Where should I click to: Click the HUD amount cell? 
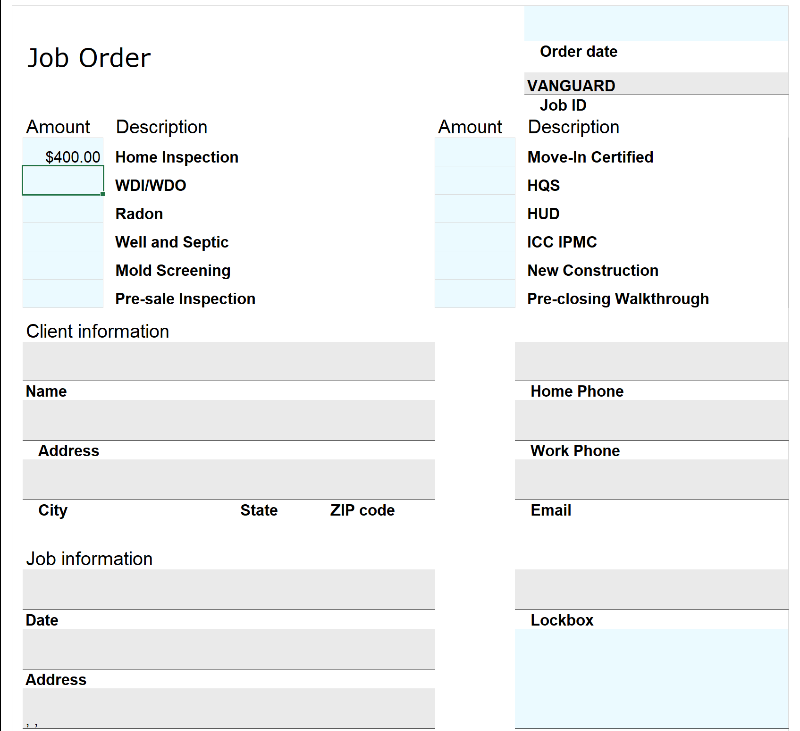pyautogui.click(x=475, y=209)
